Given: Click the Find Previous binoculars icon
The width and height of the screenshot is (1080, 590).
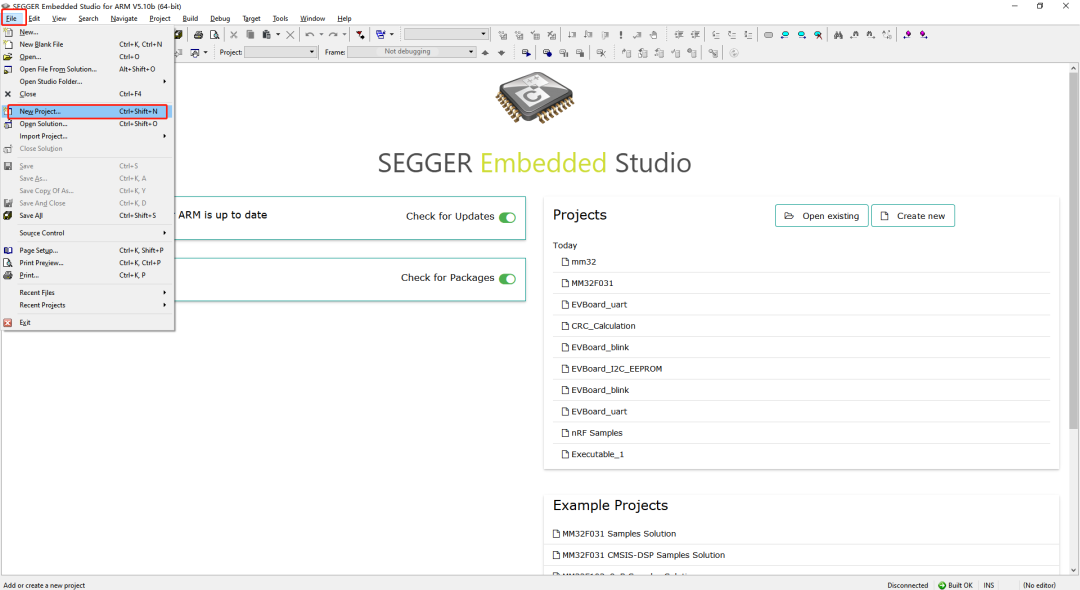Looking at the screenshot, I should [855, 34].
